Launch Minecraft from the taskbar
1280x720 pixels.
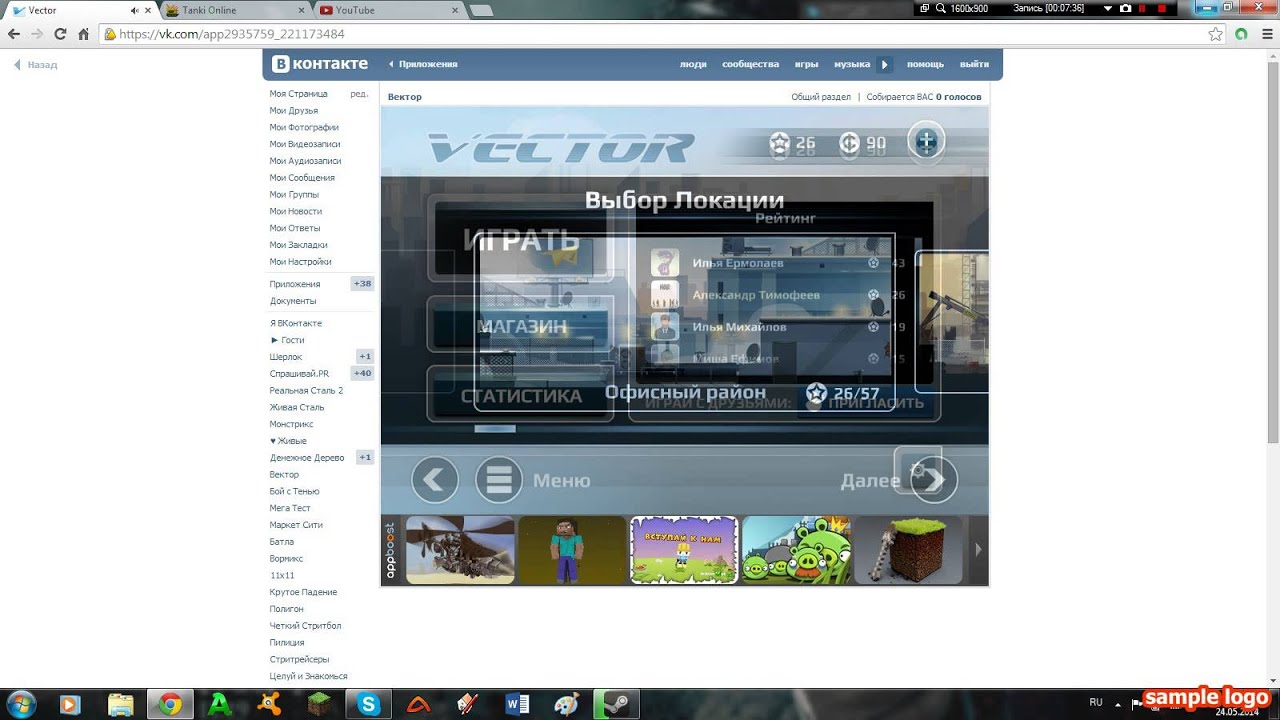(x=320, y=704)
